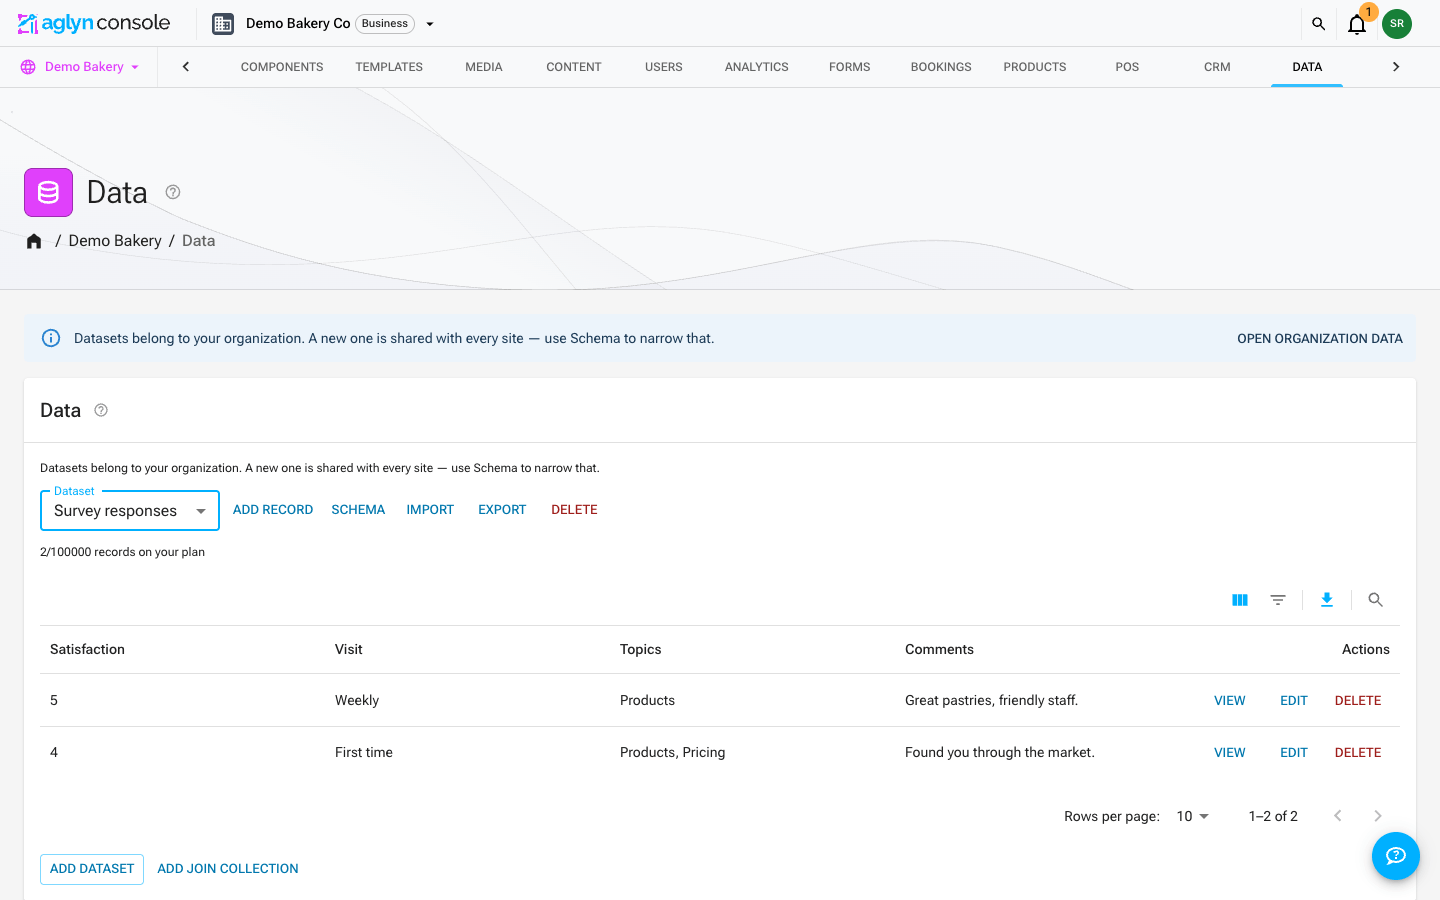Open the global search magnifier icon
Image resolution: width=1440 pixels, height=900 pixels.
click(1318, 24)
